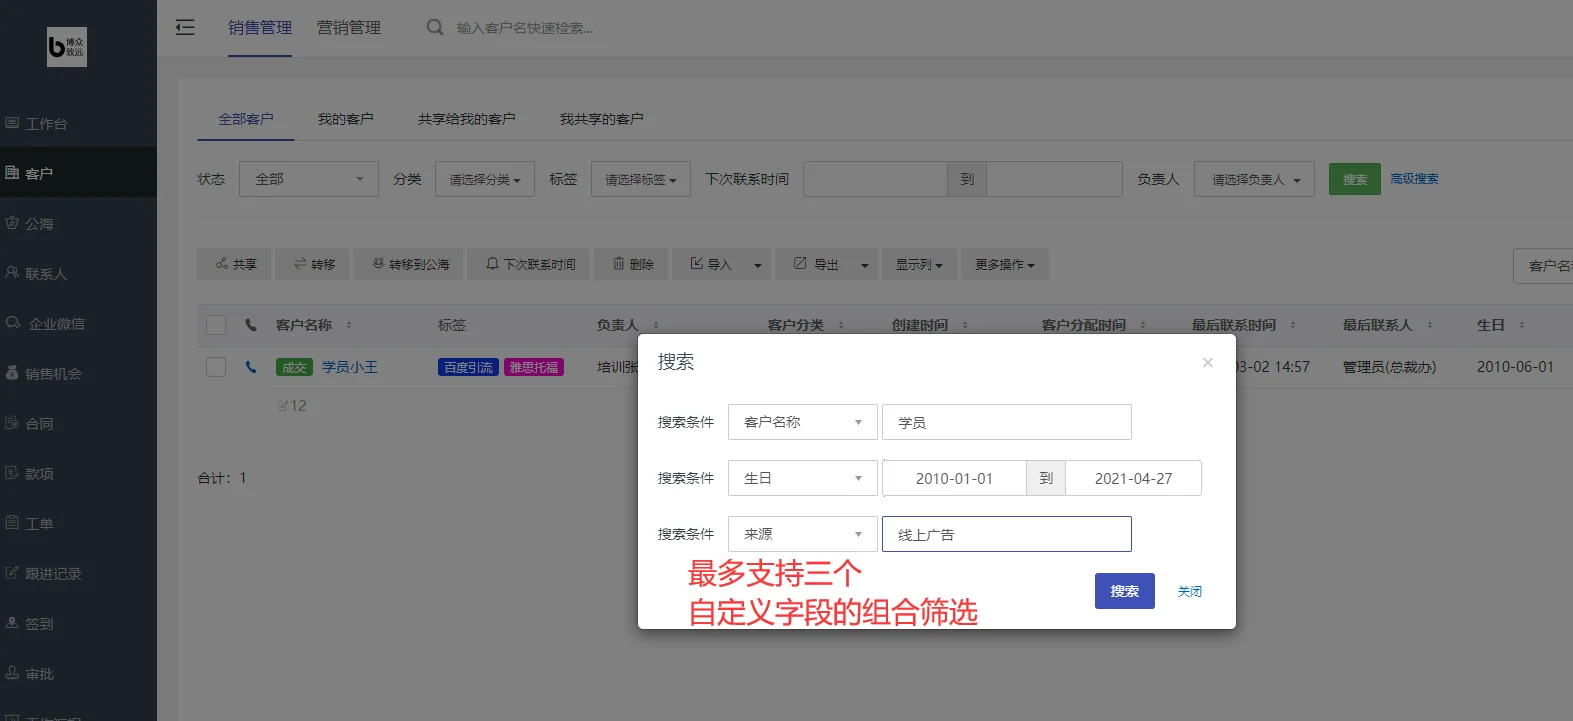1573x721 pixels.
Task: Expand the 导入 dropdown arrow
Action: (x=758, y=265)
